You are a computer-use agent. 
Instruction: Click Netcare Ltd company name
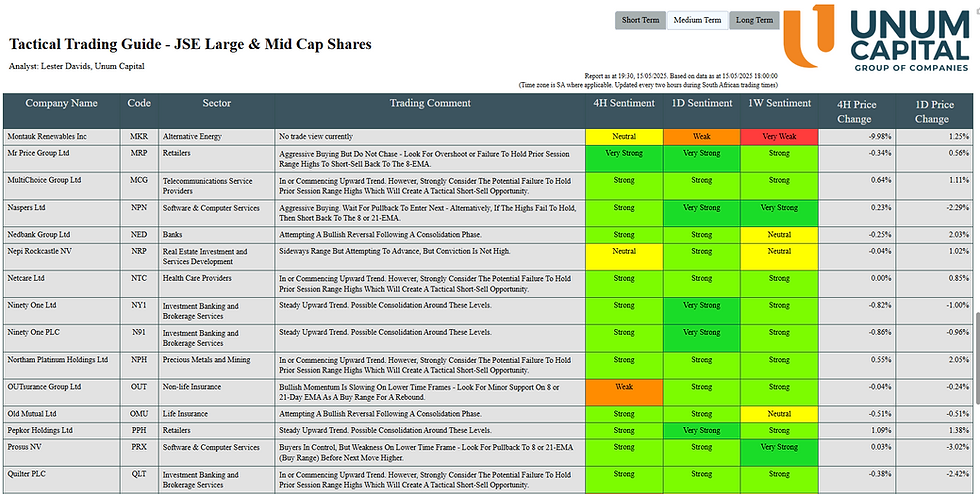25,278
